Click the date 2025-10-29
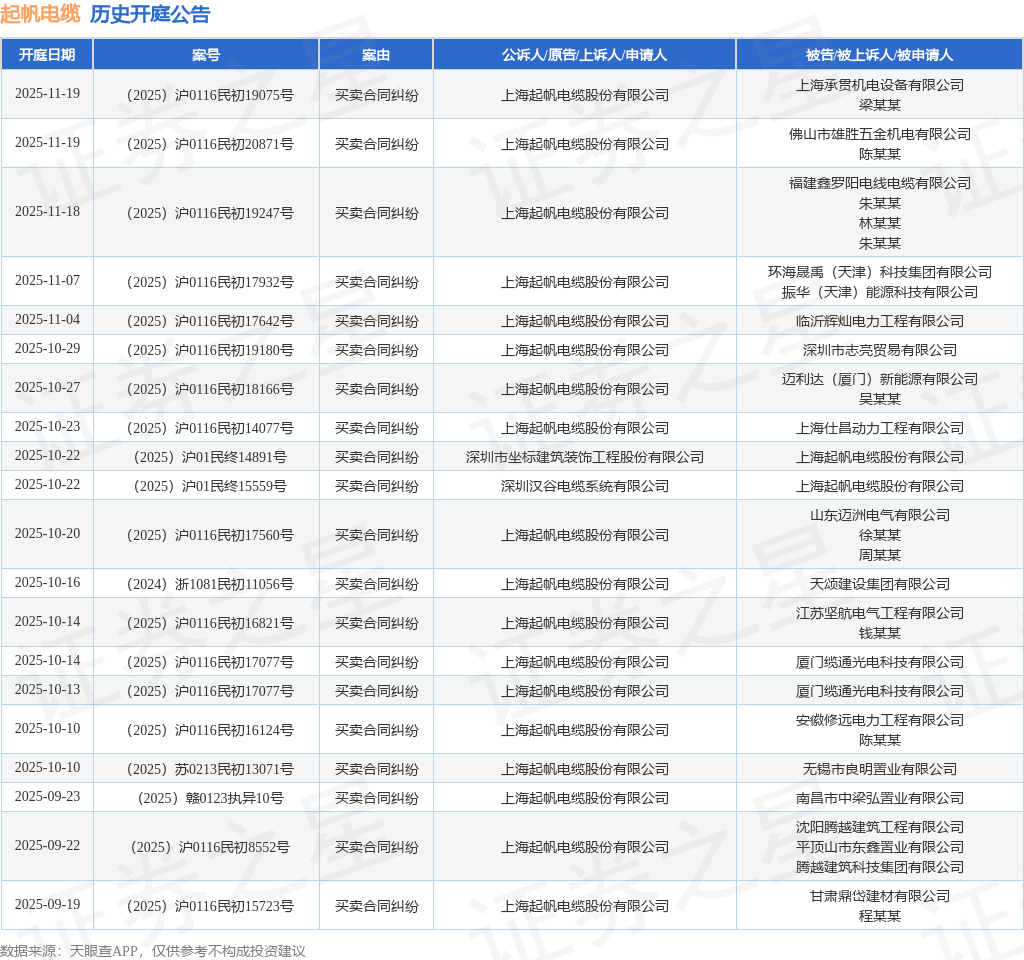The image size is (1024, 960). pos(47,349)
